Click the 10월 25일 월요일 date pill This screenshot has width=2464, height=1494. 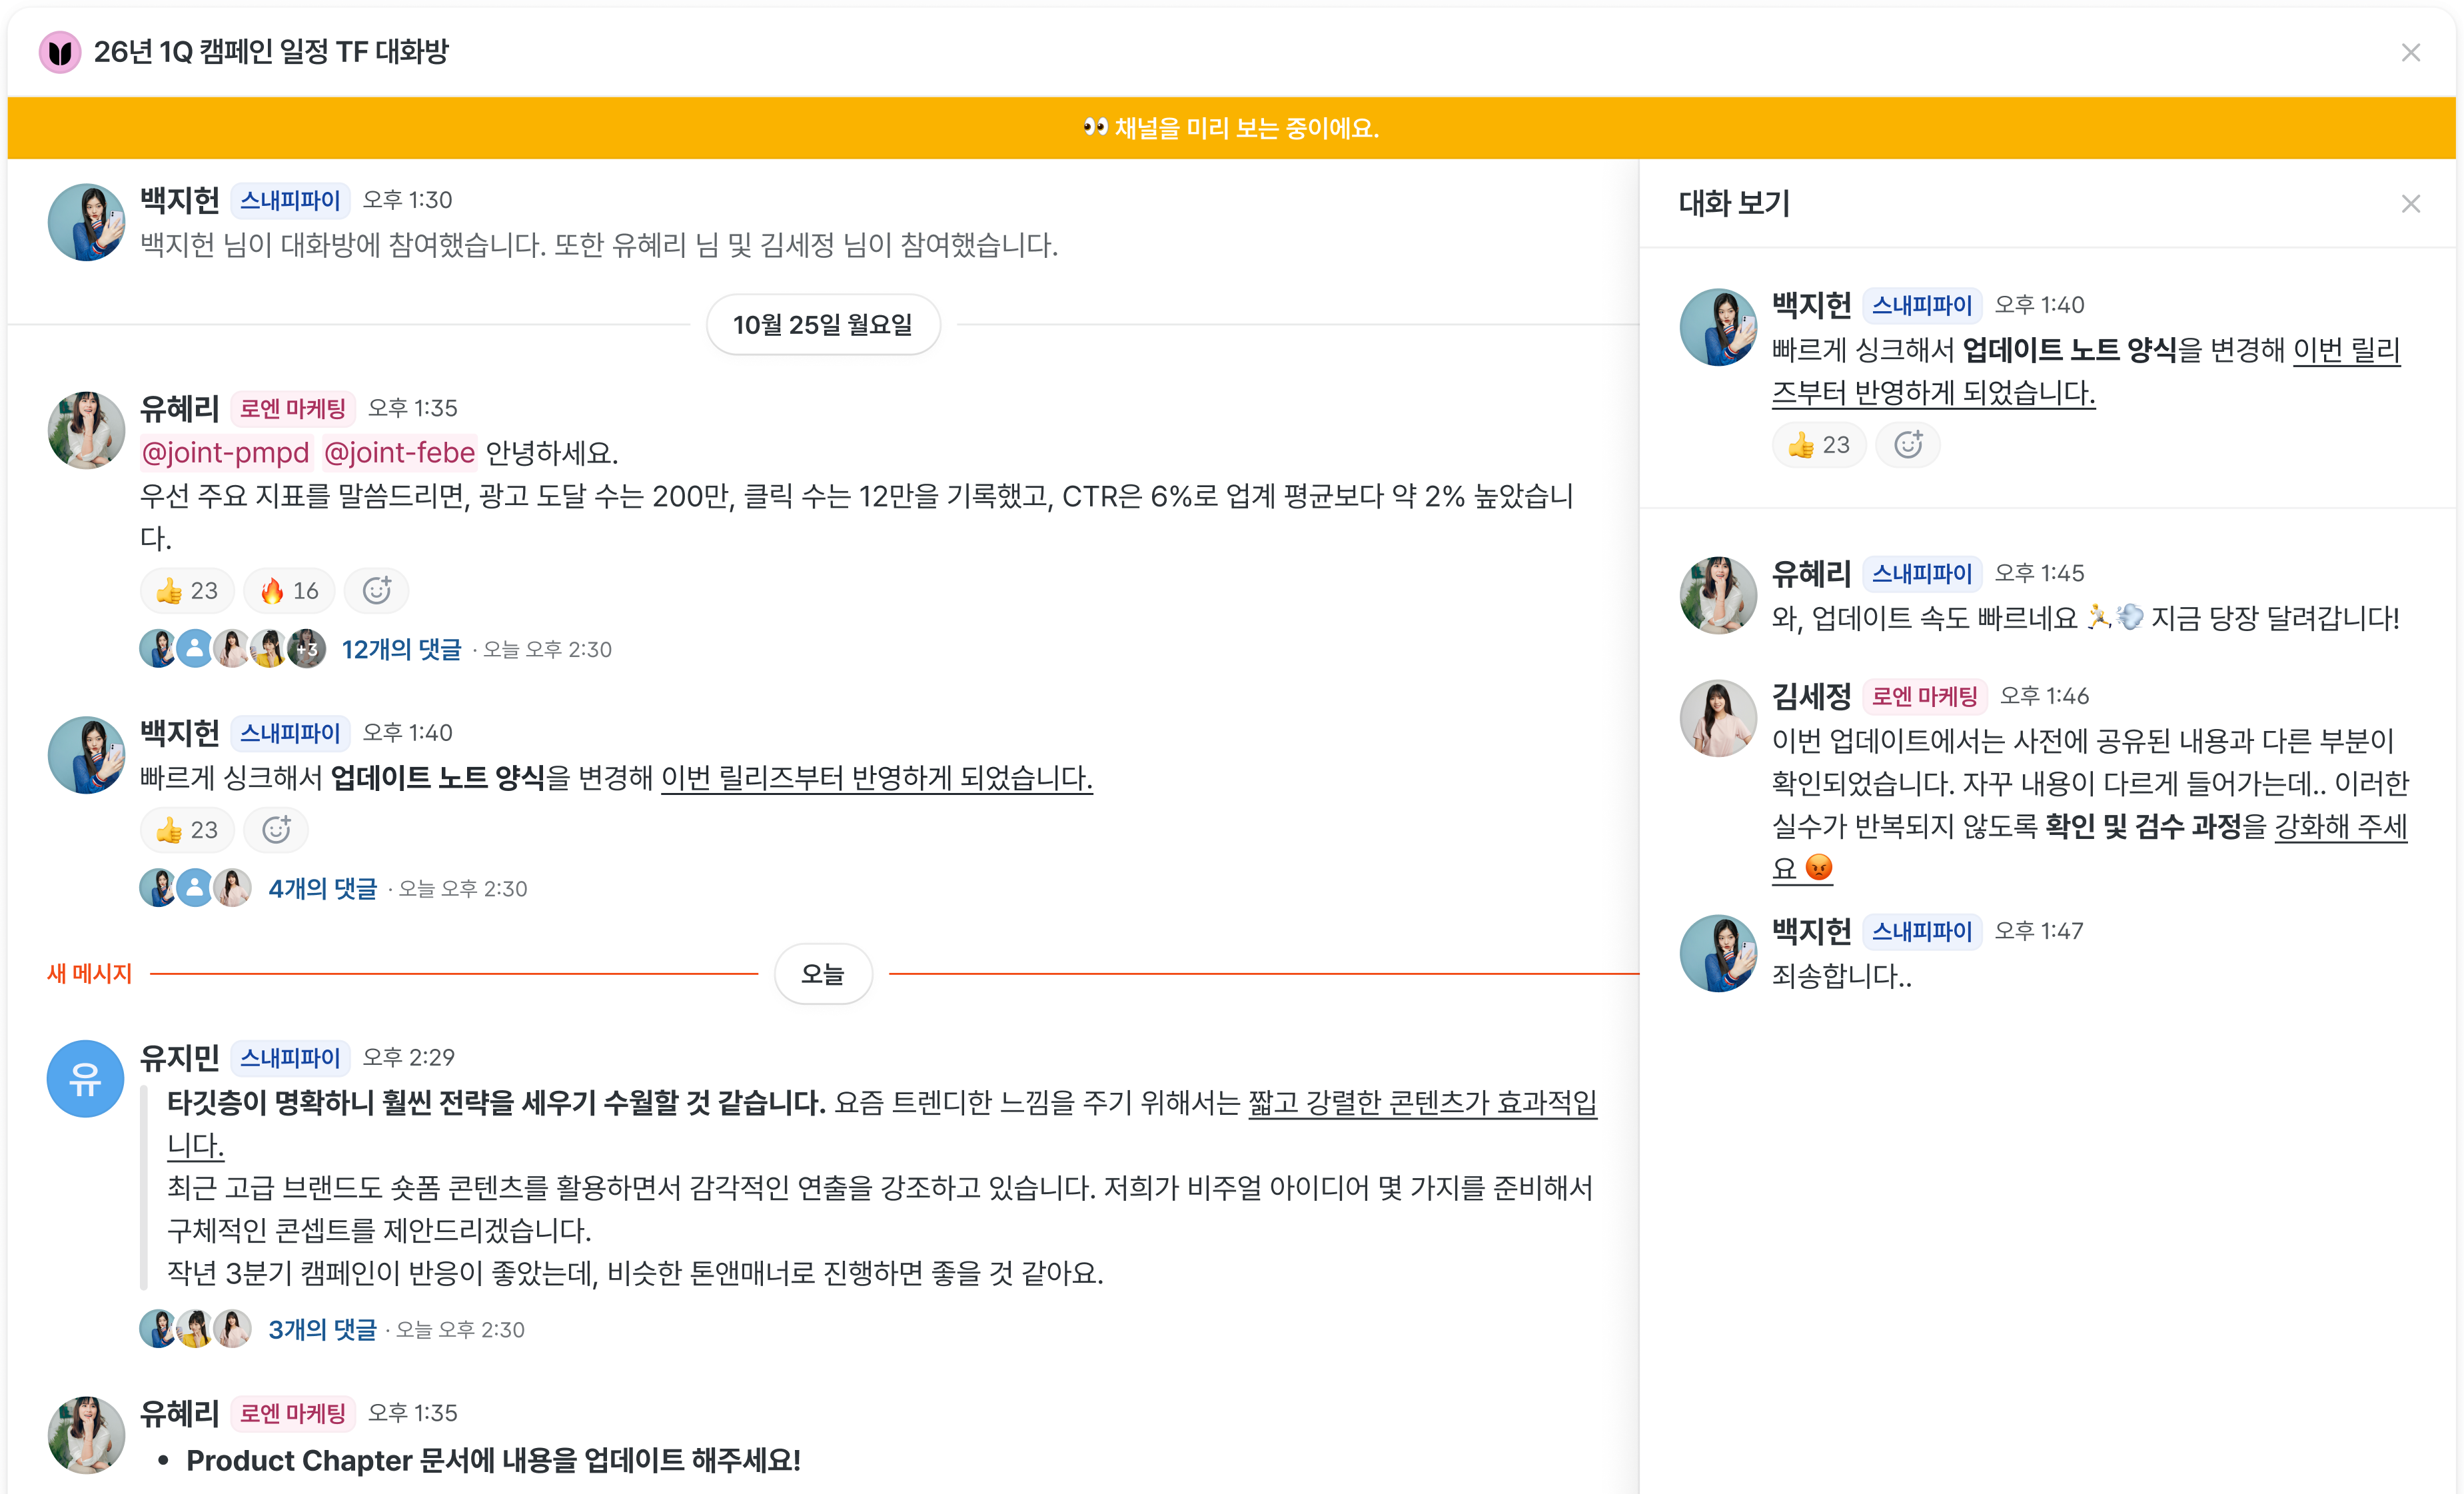823,325
